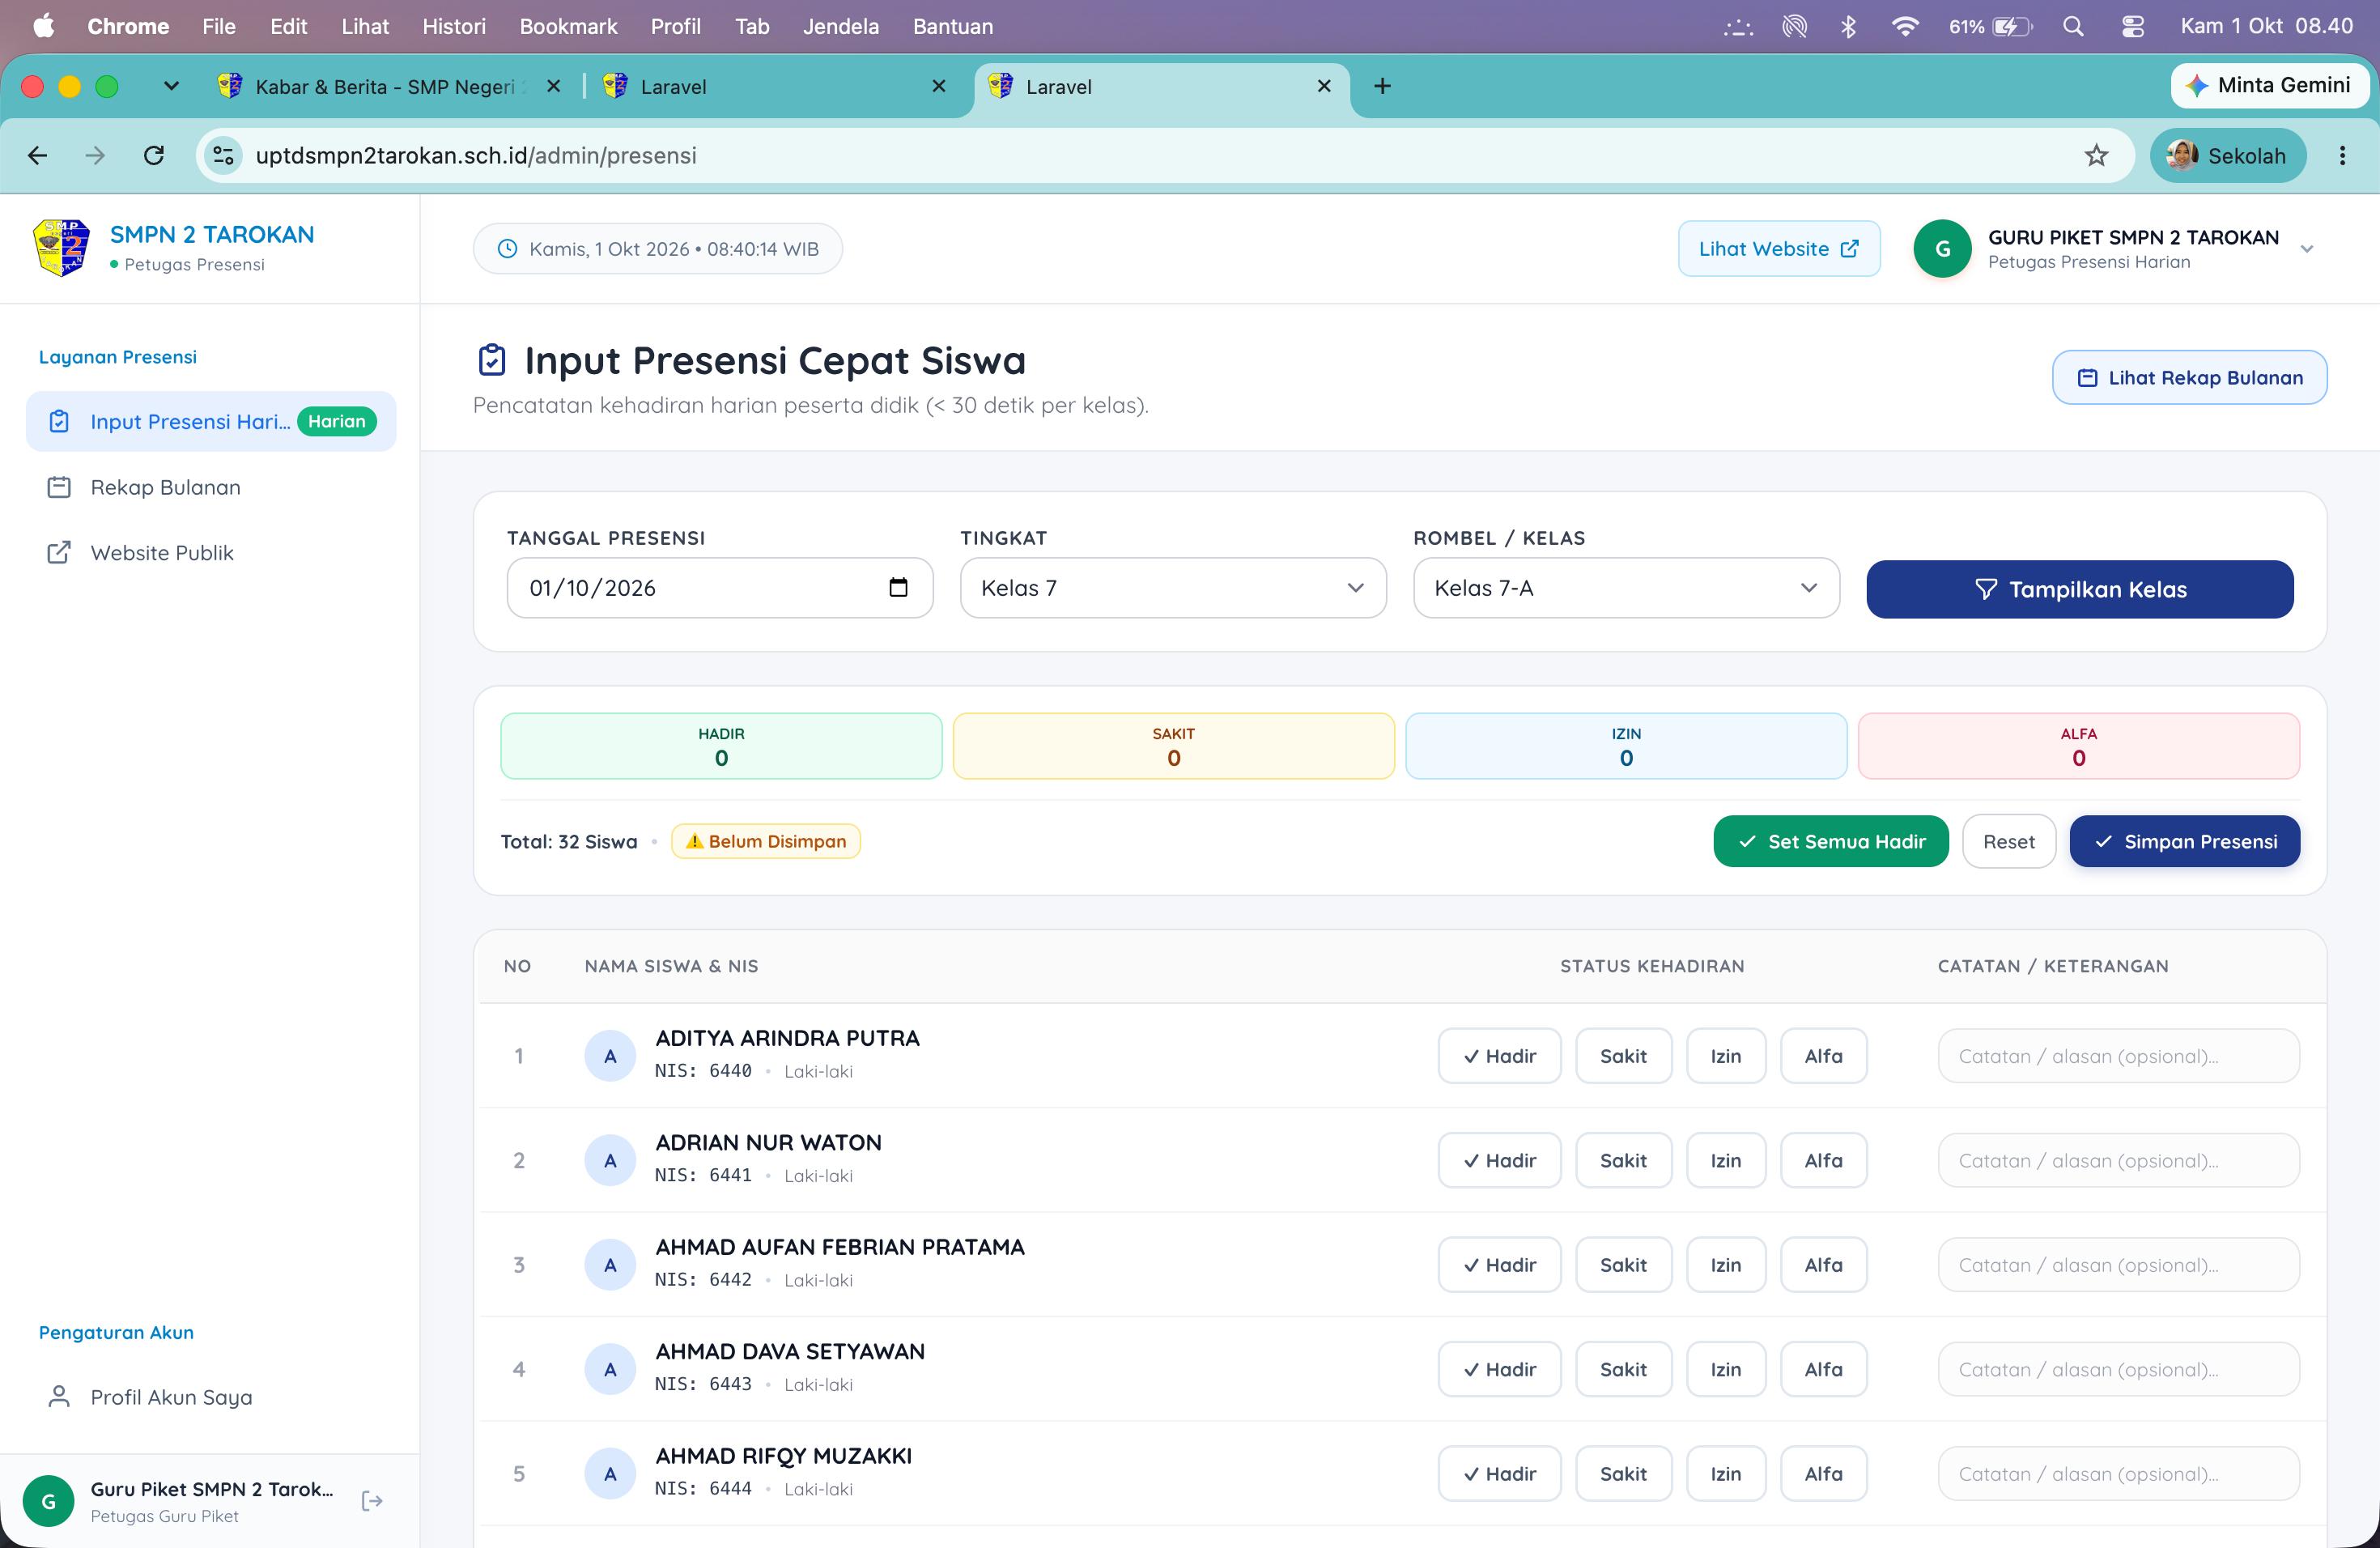The width and height of the screenshot is (2380, 1548).
Task: Open the Rombel dropdown showing Kelas 7-A
Action: coord(1626,588)
